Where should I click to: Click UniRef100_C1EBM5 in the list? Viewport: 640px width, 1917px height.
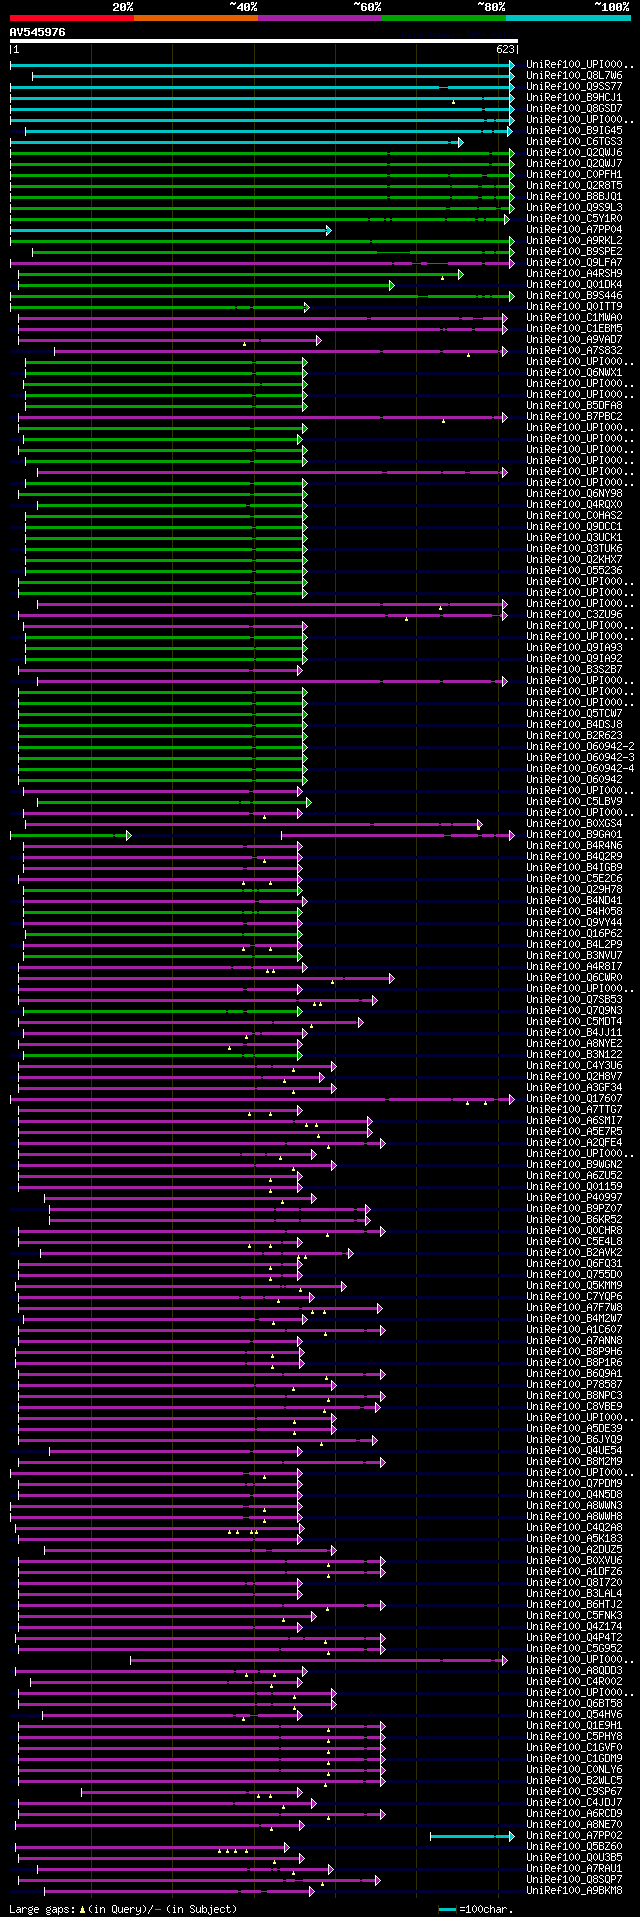574,329
